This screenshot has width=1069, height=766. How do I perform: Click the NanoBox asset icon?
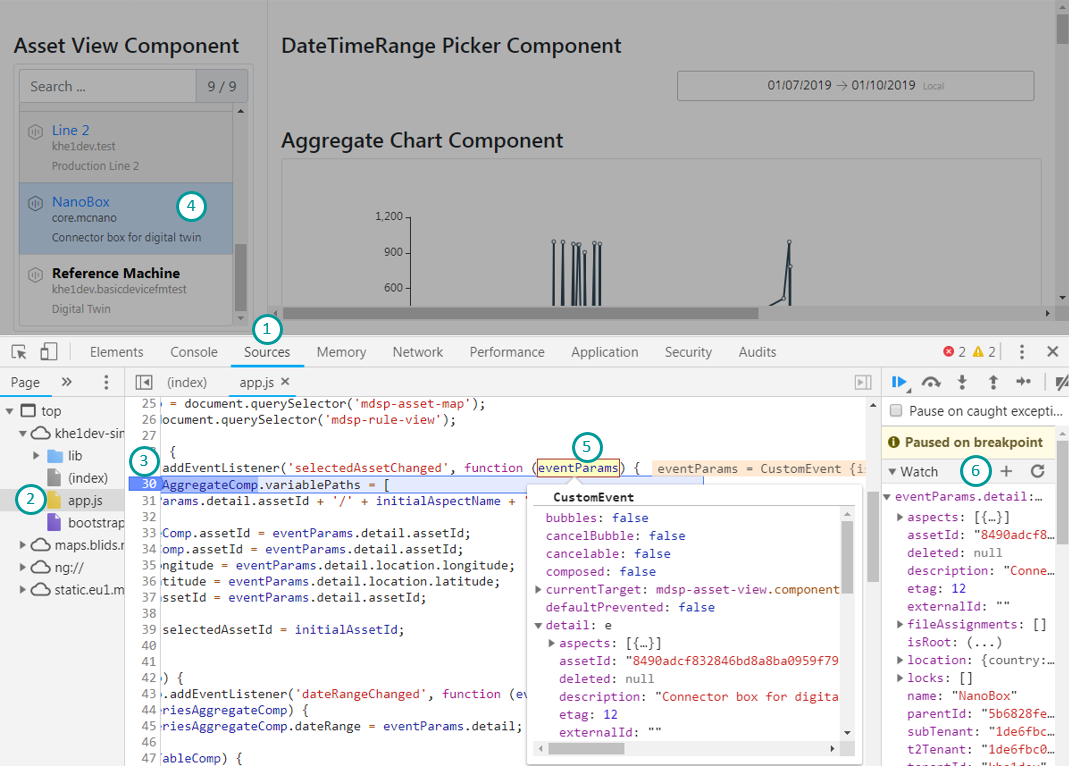35,202
